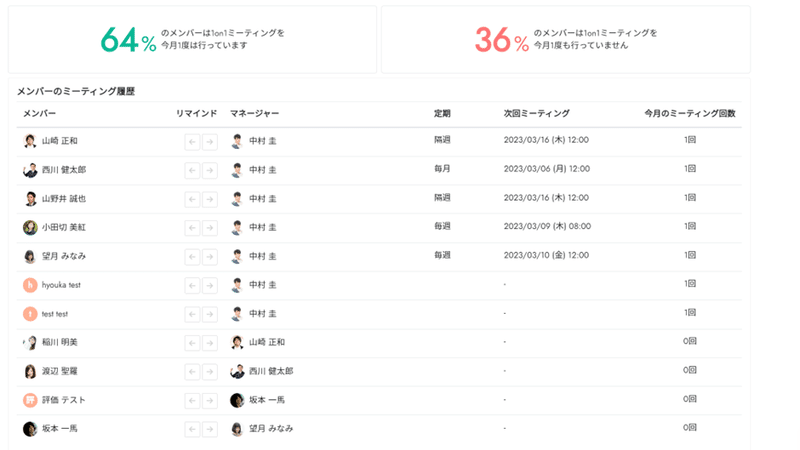
Task: Open orange avatar of hyouka test member
Action: (30, 285)
